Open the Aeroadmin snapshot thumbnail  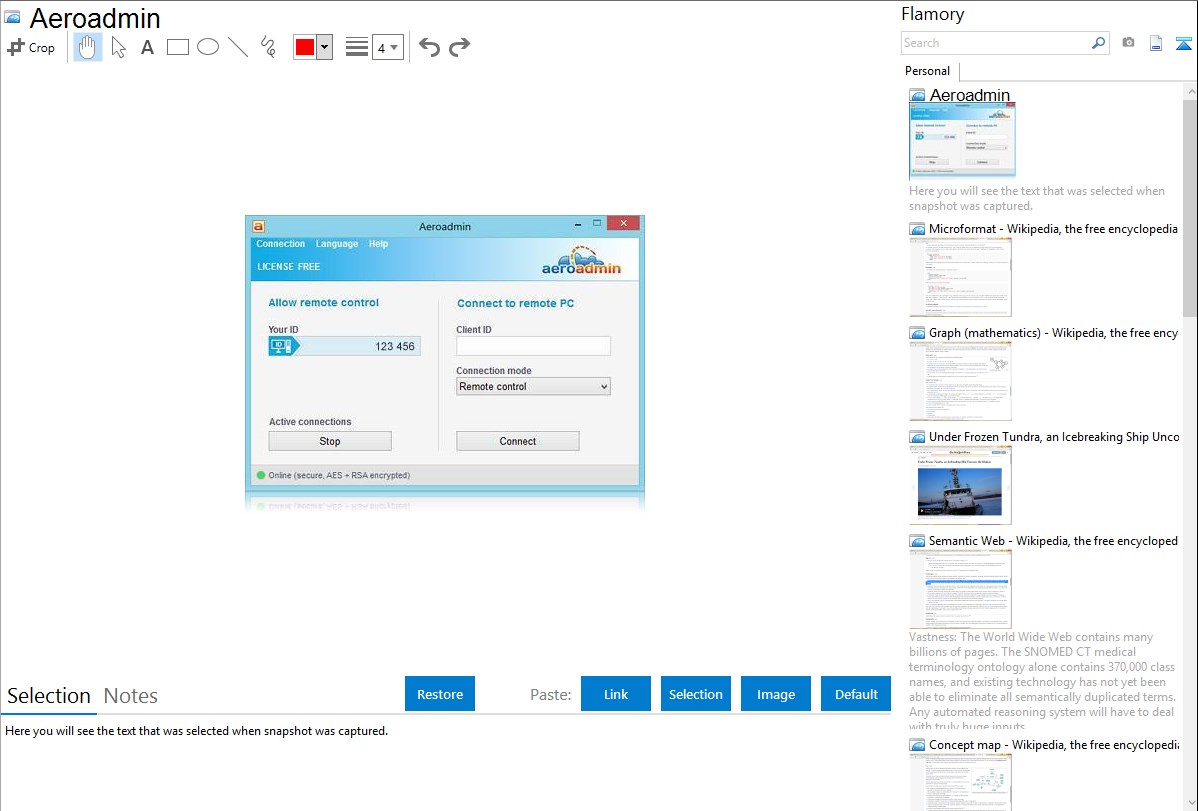point(962,141)
